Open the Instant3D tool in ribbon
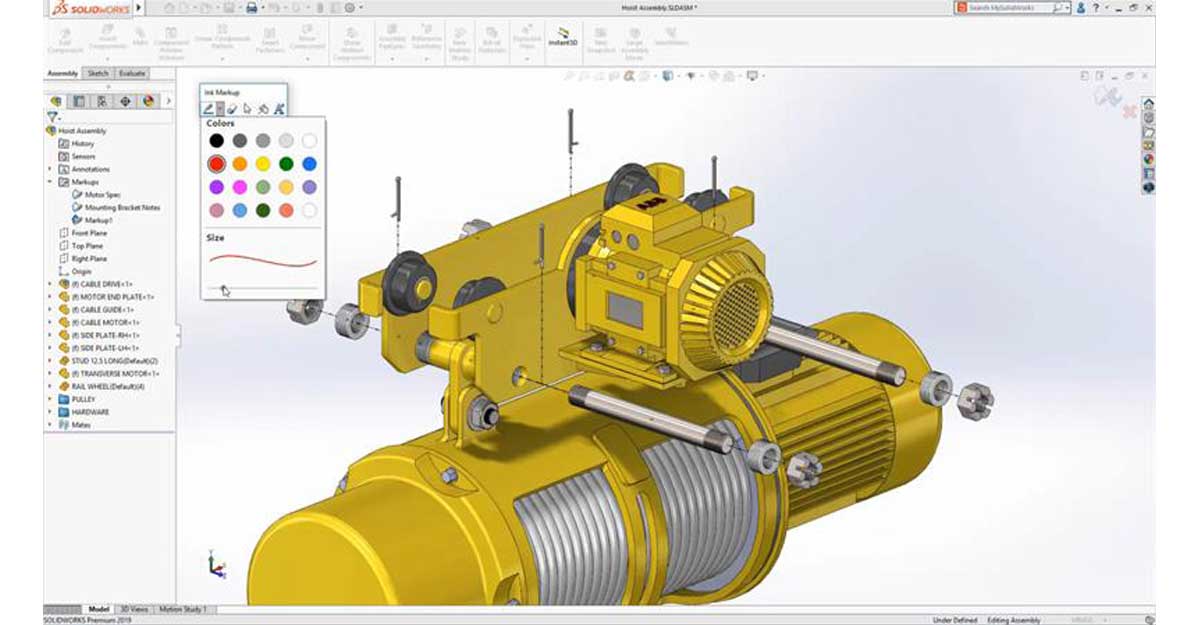1200x625 pixels. pyautogui.click(x=564, y=37)
